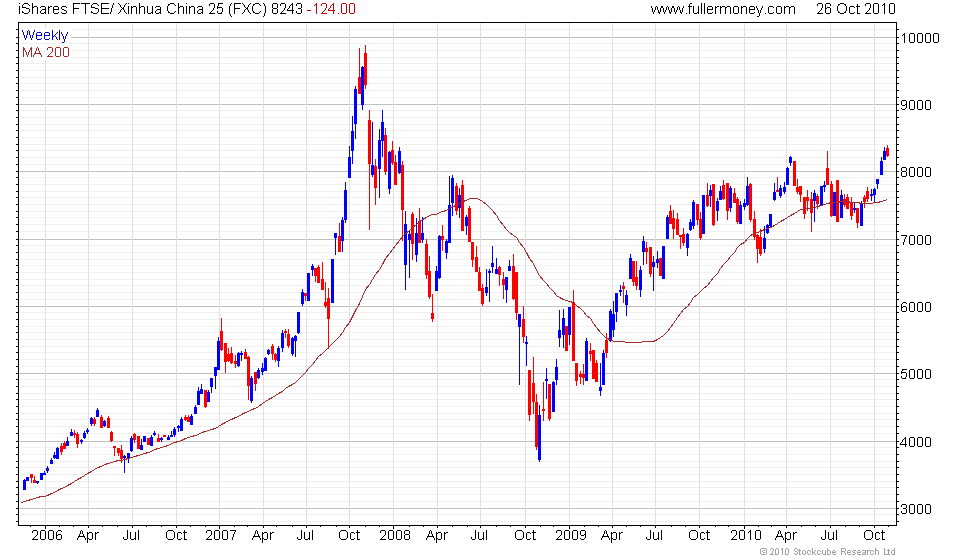Screen dimensions: 980x560
Task: Click the Oct label just before 2010
Action: 699,536
